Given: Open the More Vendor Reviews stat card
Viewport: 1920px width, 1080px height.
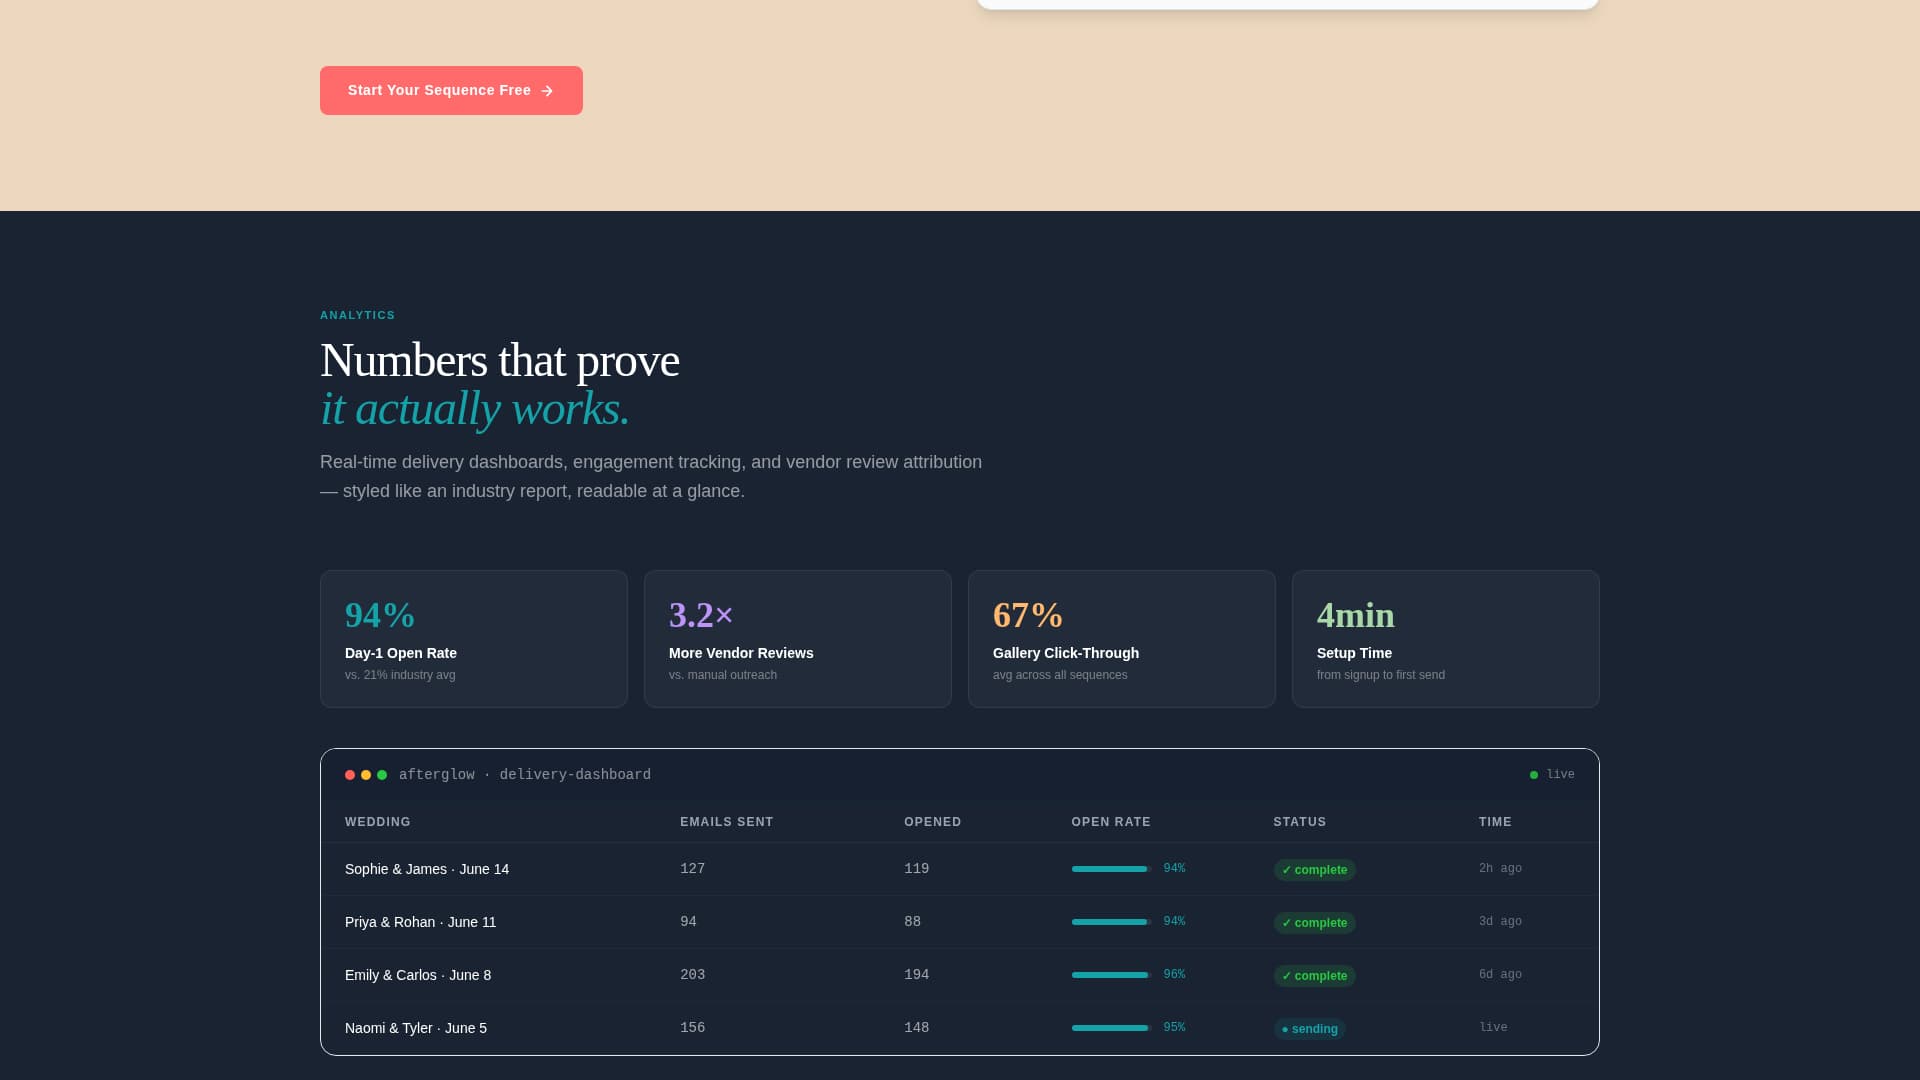Looking at the screenshot, I should click(798, 639).
